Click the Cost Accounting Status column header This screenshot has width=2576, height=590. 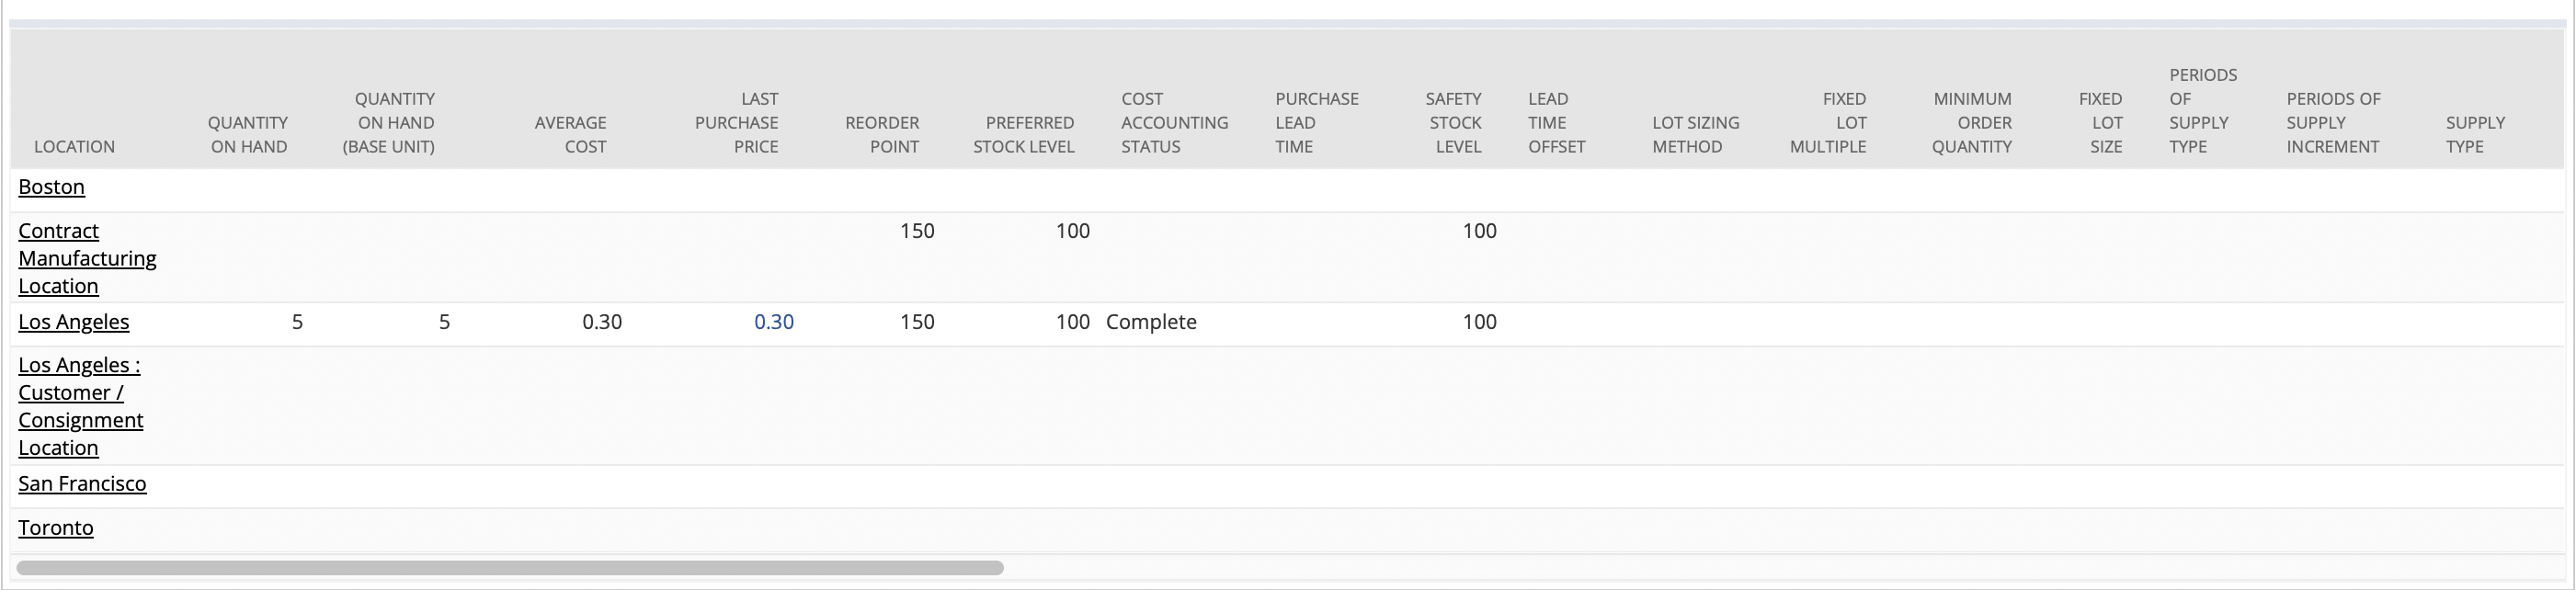point(1174,123)
